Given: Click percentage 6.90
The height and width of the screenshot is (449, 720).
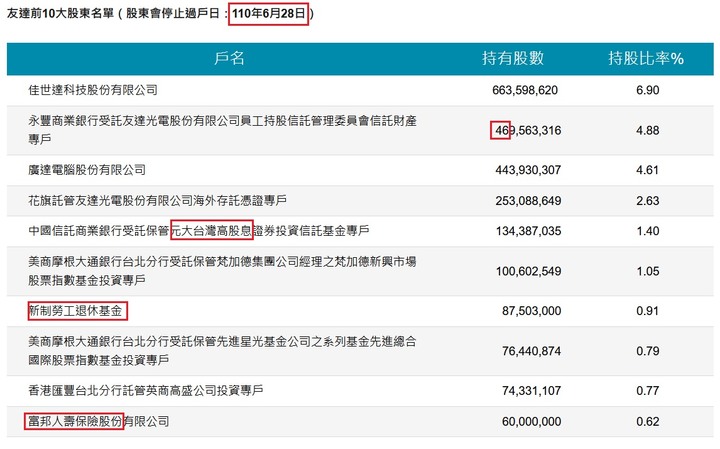Looking at the screenshot, I should pos(647,90).
